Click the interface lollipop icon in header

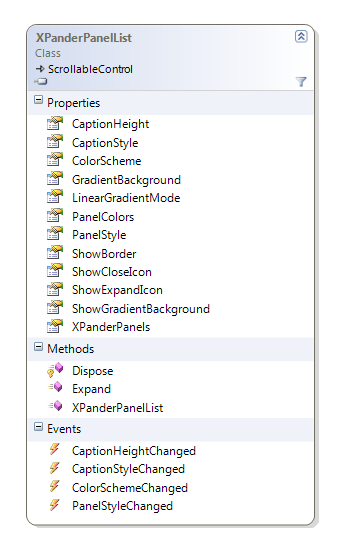pos(41,82)
